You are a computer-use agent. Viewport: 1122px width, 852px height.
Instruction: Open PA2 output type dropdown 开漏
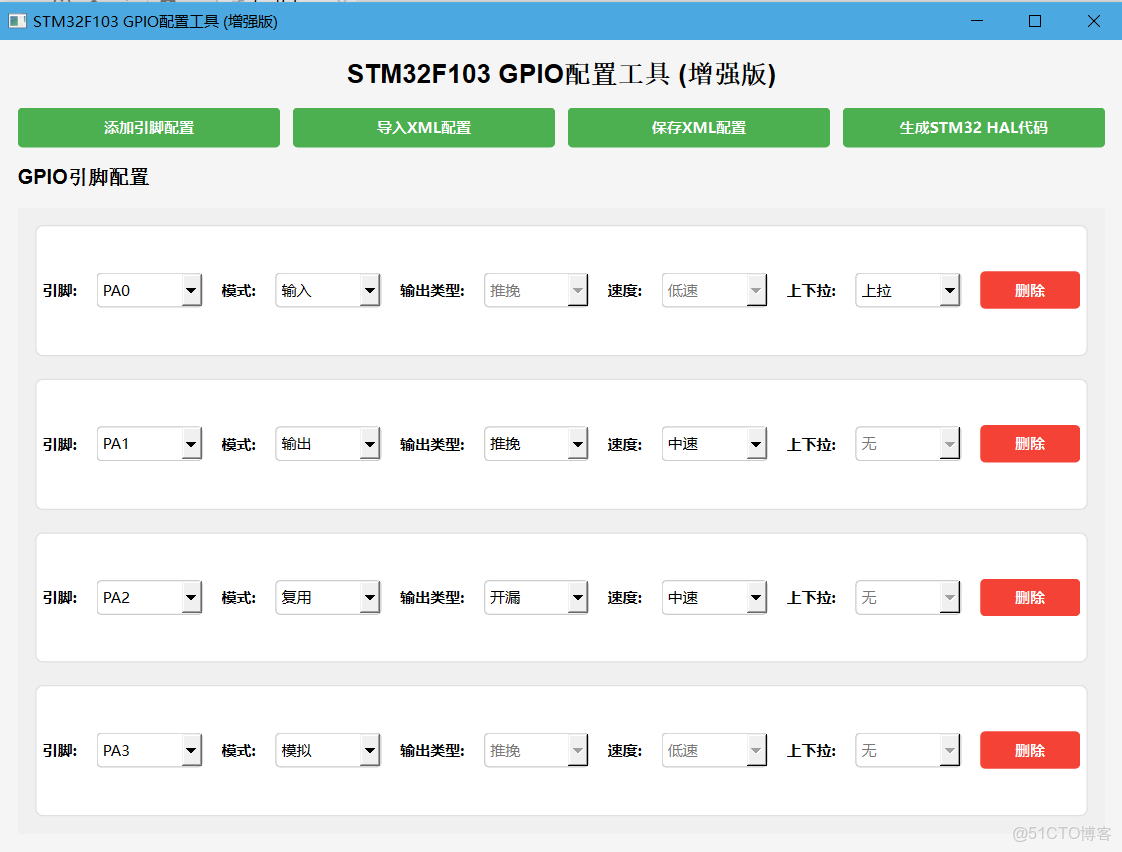point(536,597)
